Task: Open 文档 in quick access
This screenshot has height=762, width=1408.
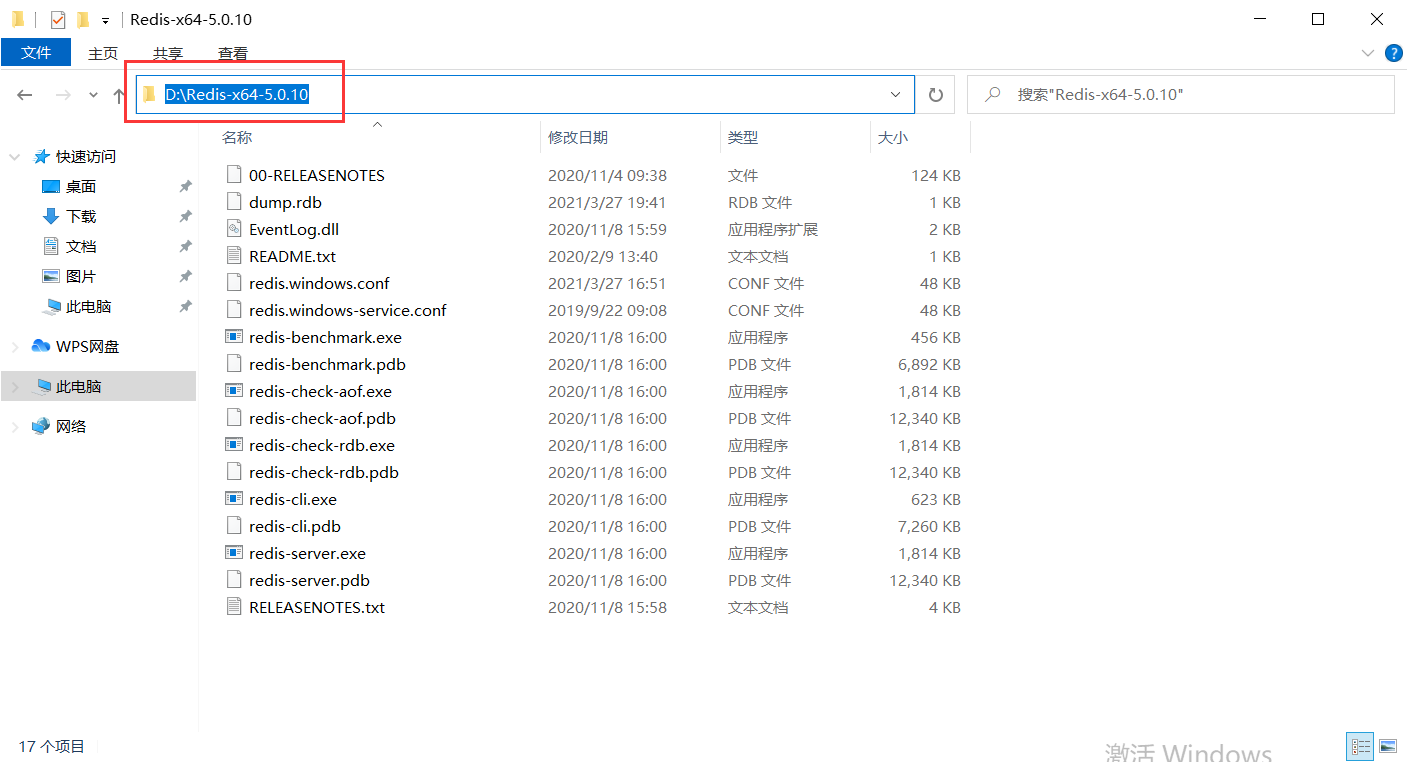Action: [81, 246]
